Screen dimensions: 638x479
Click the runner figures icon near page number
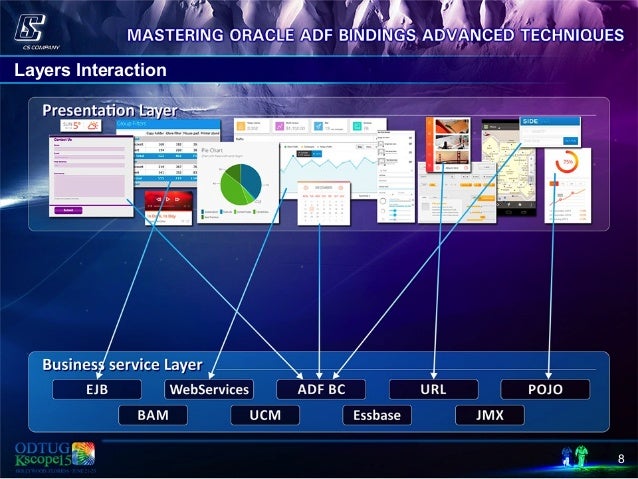tap(575, 457)
